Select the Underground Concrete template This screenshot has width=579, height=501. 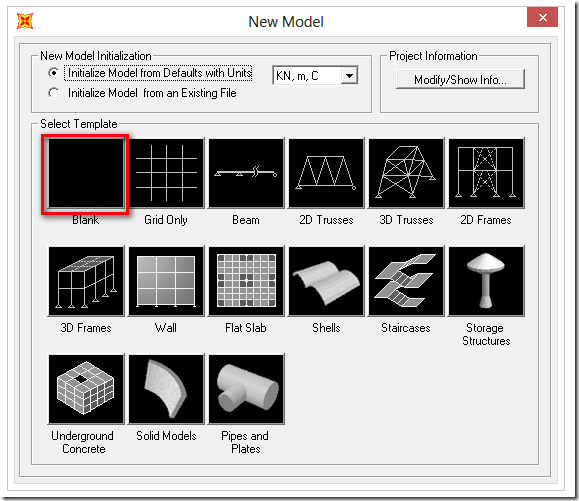(x=86, y=389)
